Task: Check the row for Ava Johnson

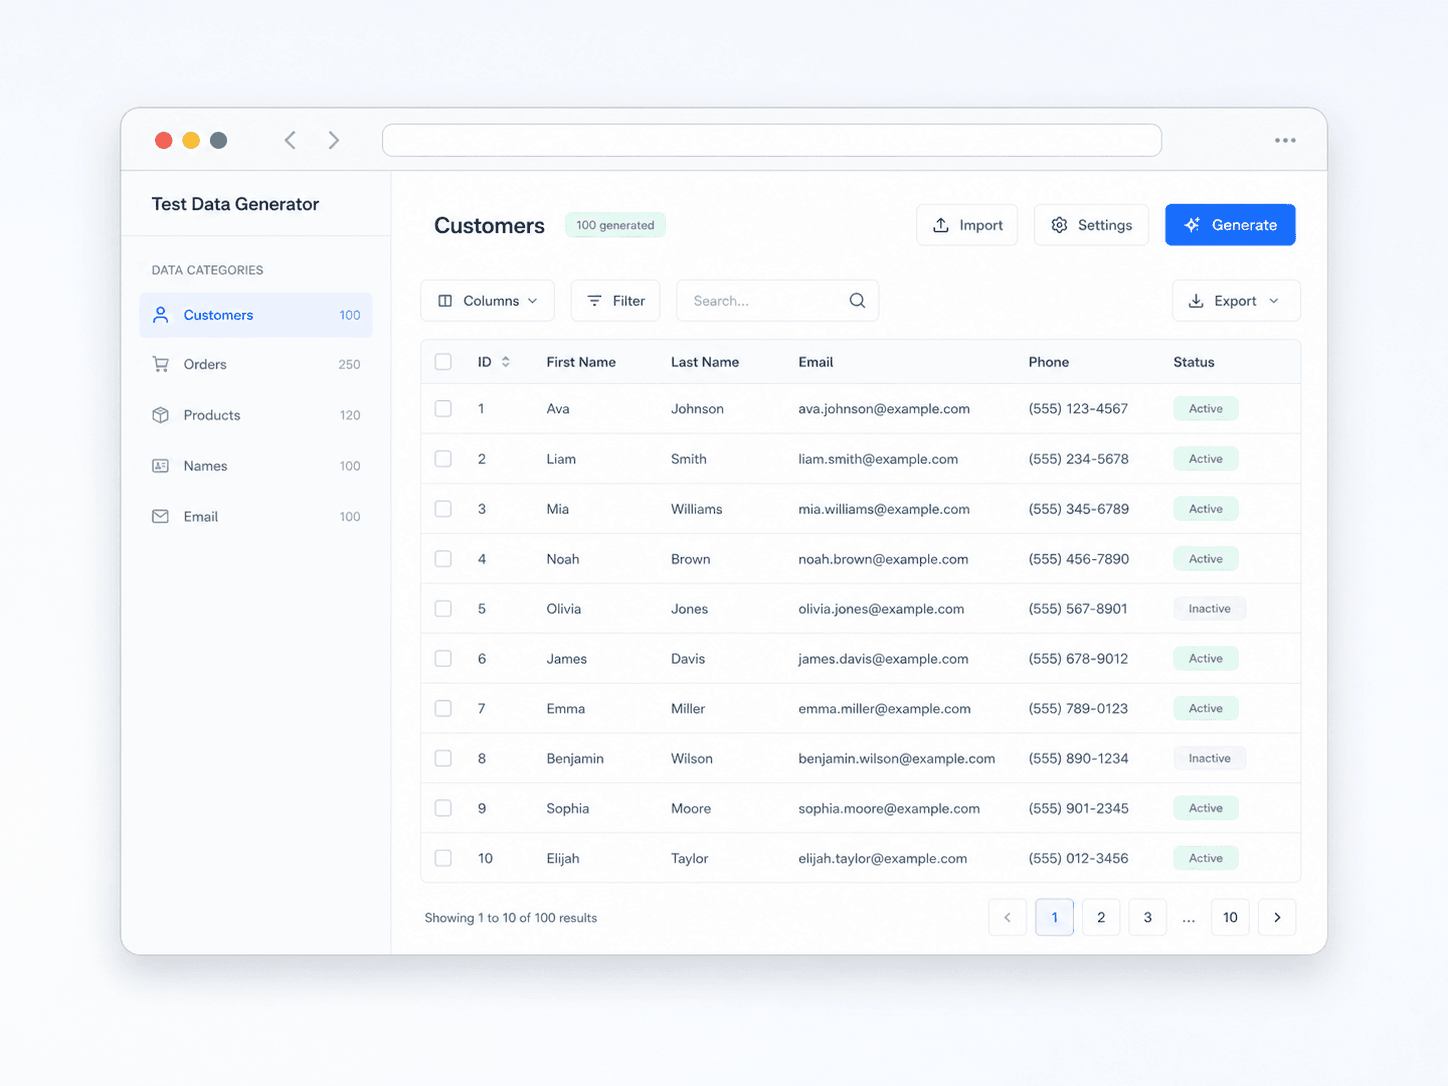Action: (x=443, y=408)
